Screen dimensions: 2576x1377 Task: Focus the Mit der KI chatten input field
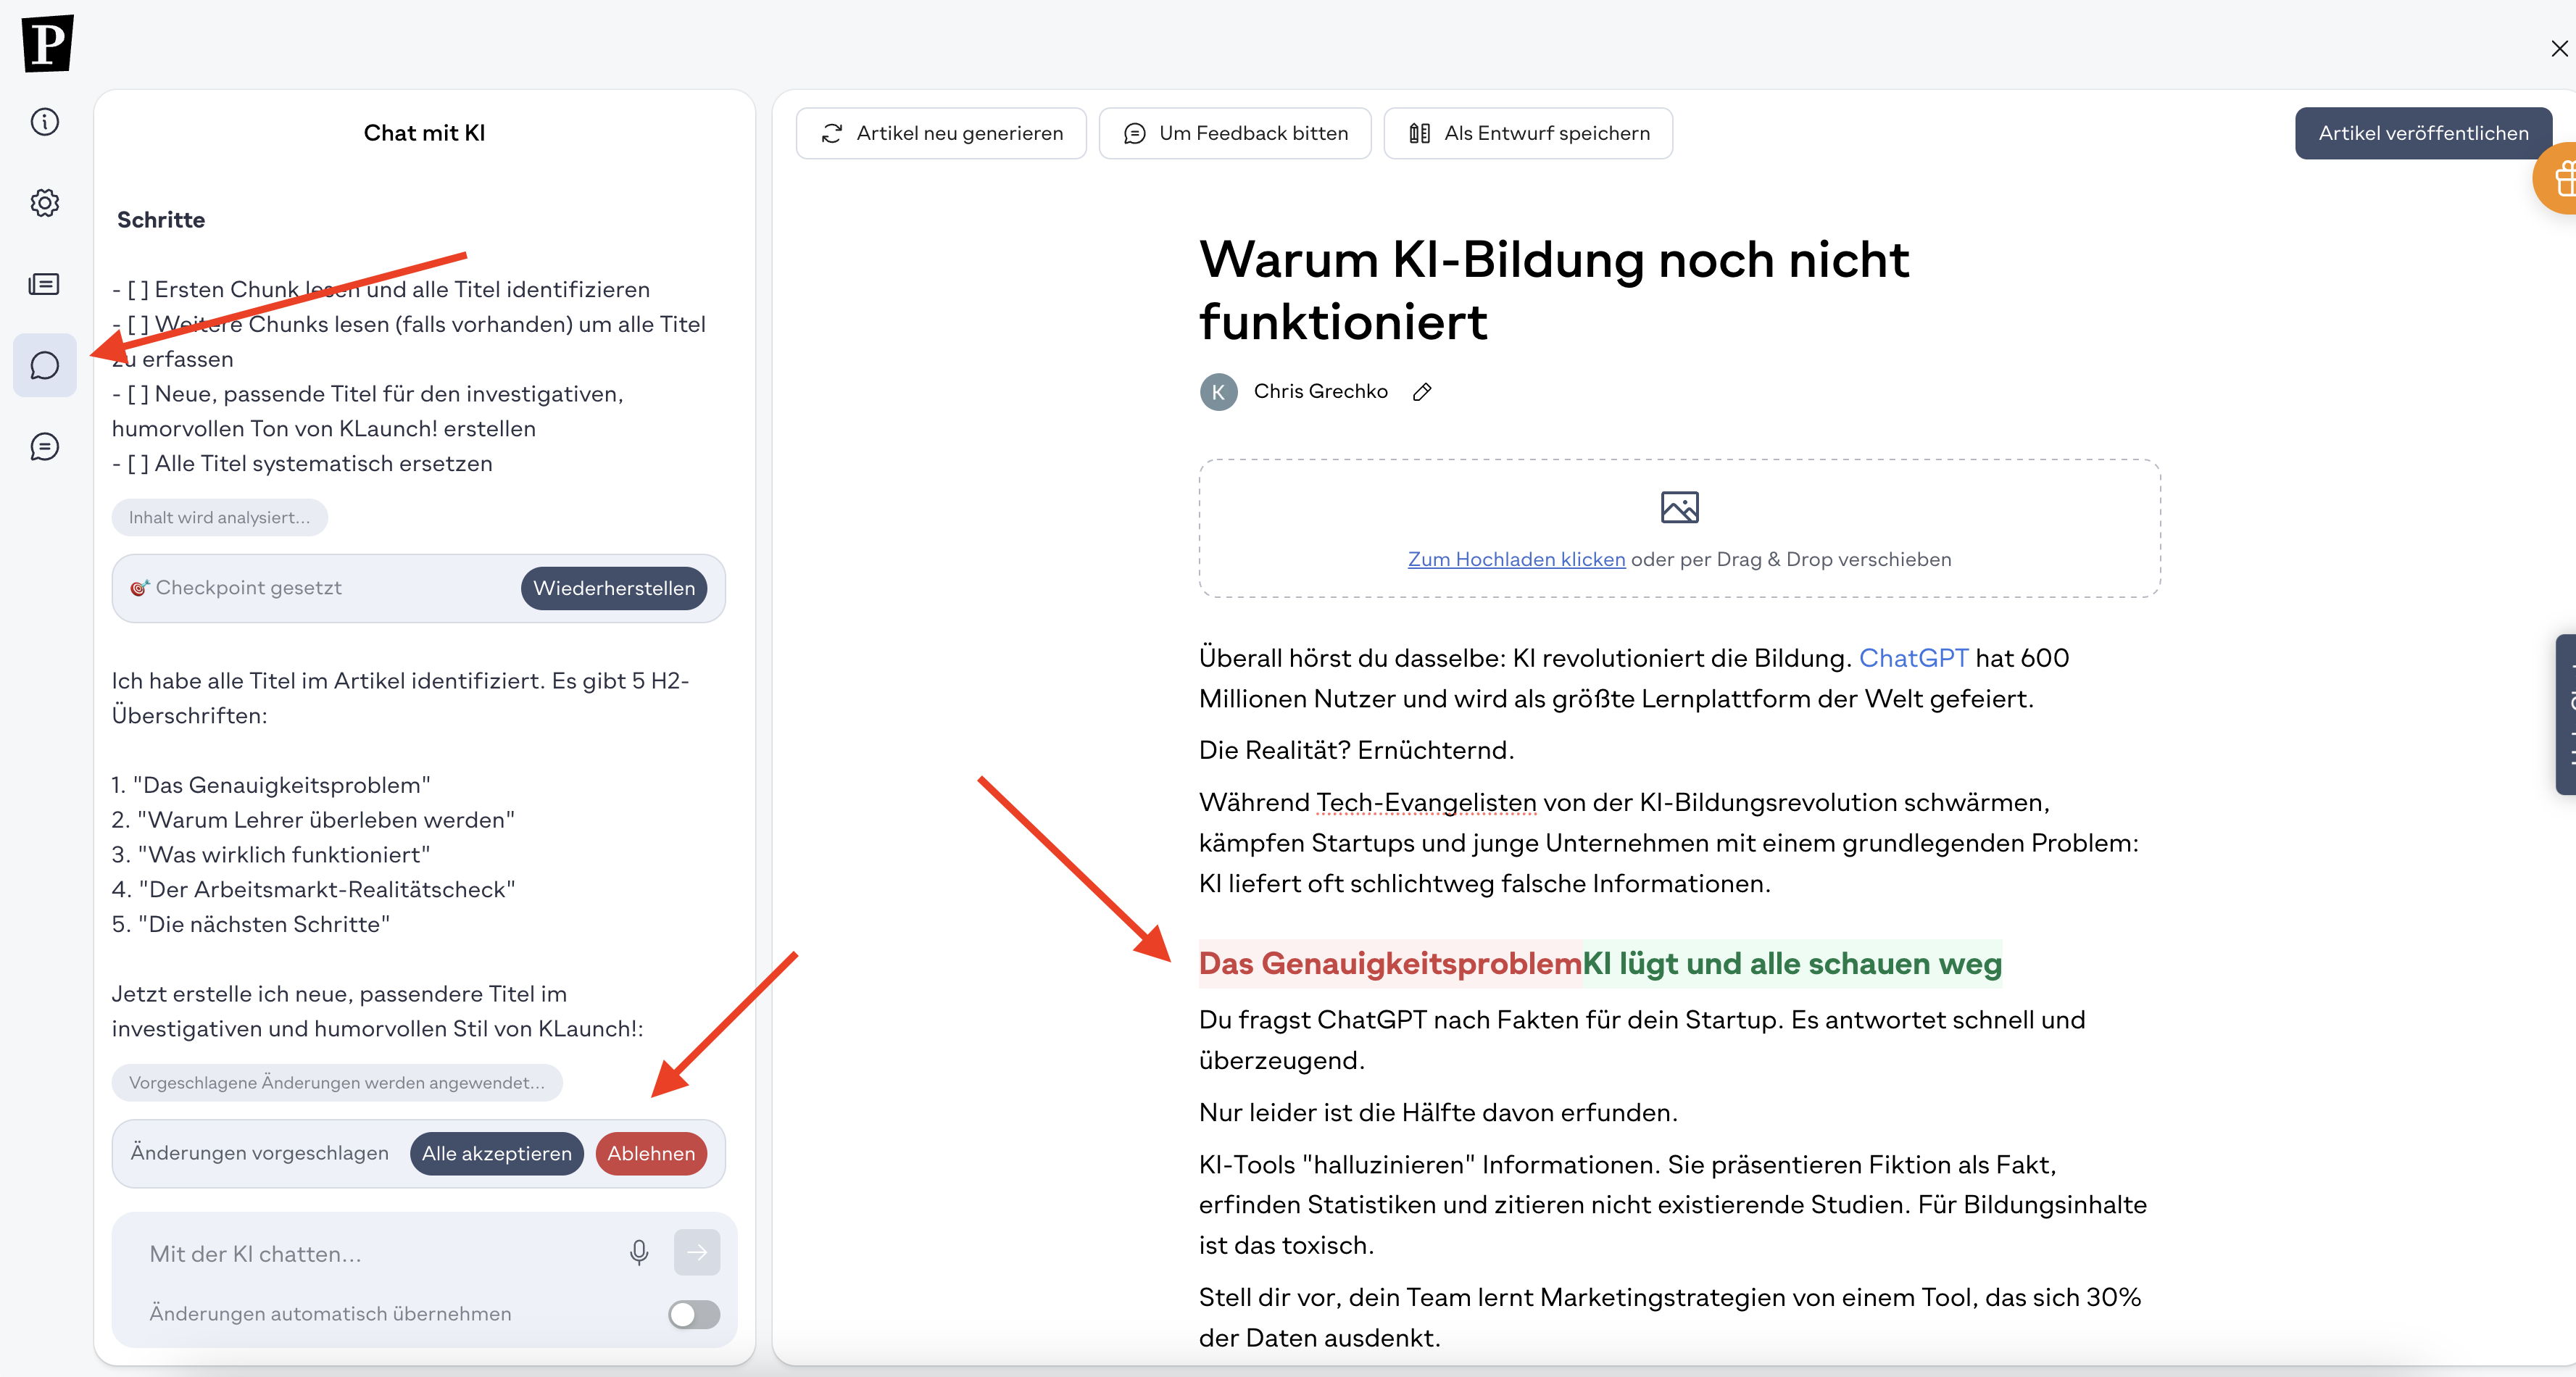pyautogui.click(x=380, y=1253)
